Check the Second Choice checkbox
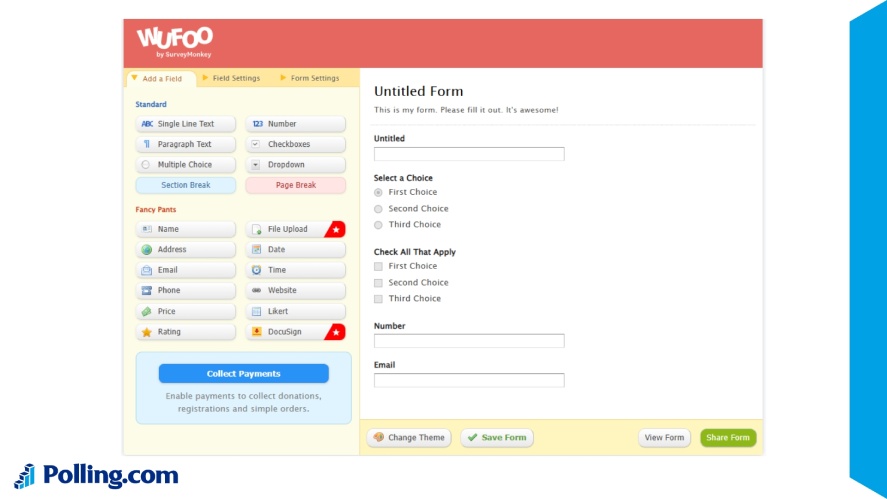Viewport: 887px width, 499px height. tap(378, 282)
